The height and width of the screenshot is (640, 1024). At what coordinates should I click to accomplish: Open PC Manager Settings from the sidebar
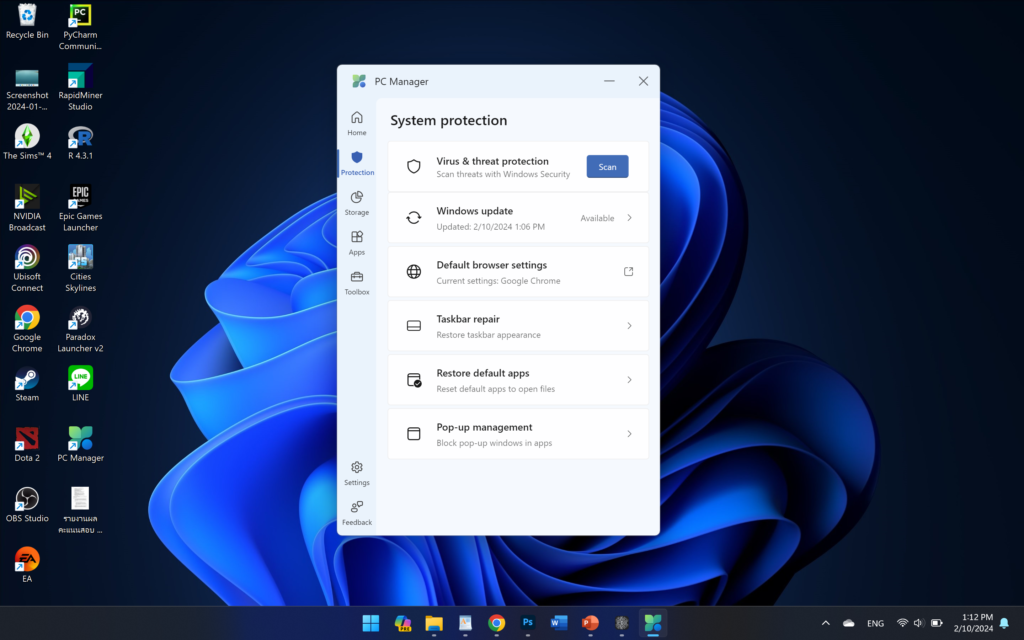click(357, 473)
